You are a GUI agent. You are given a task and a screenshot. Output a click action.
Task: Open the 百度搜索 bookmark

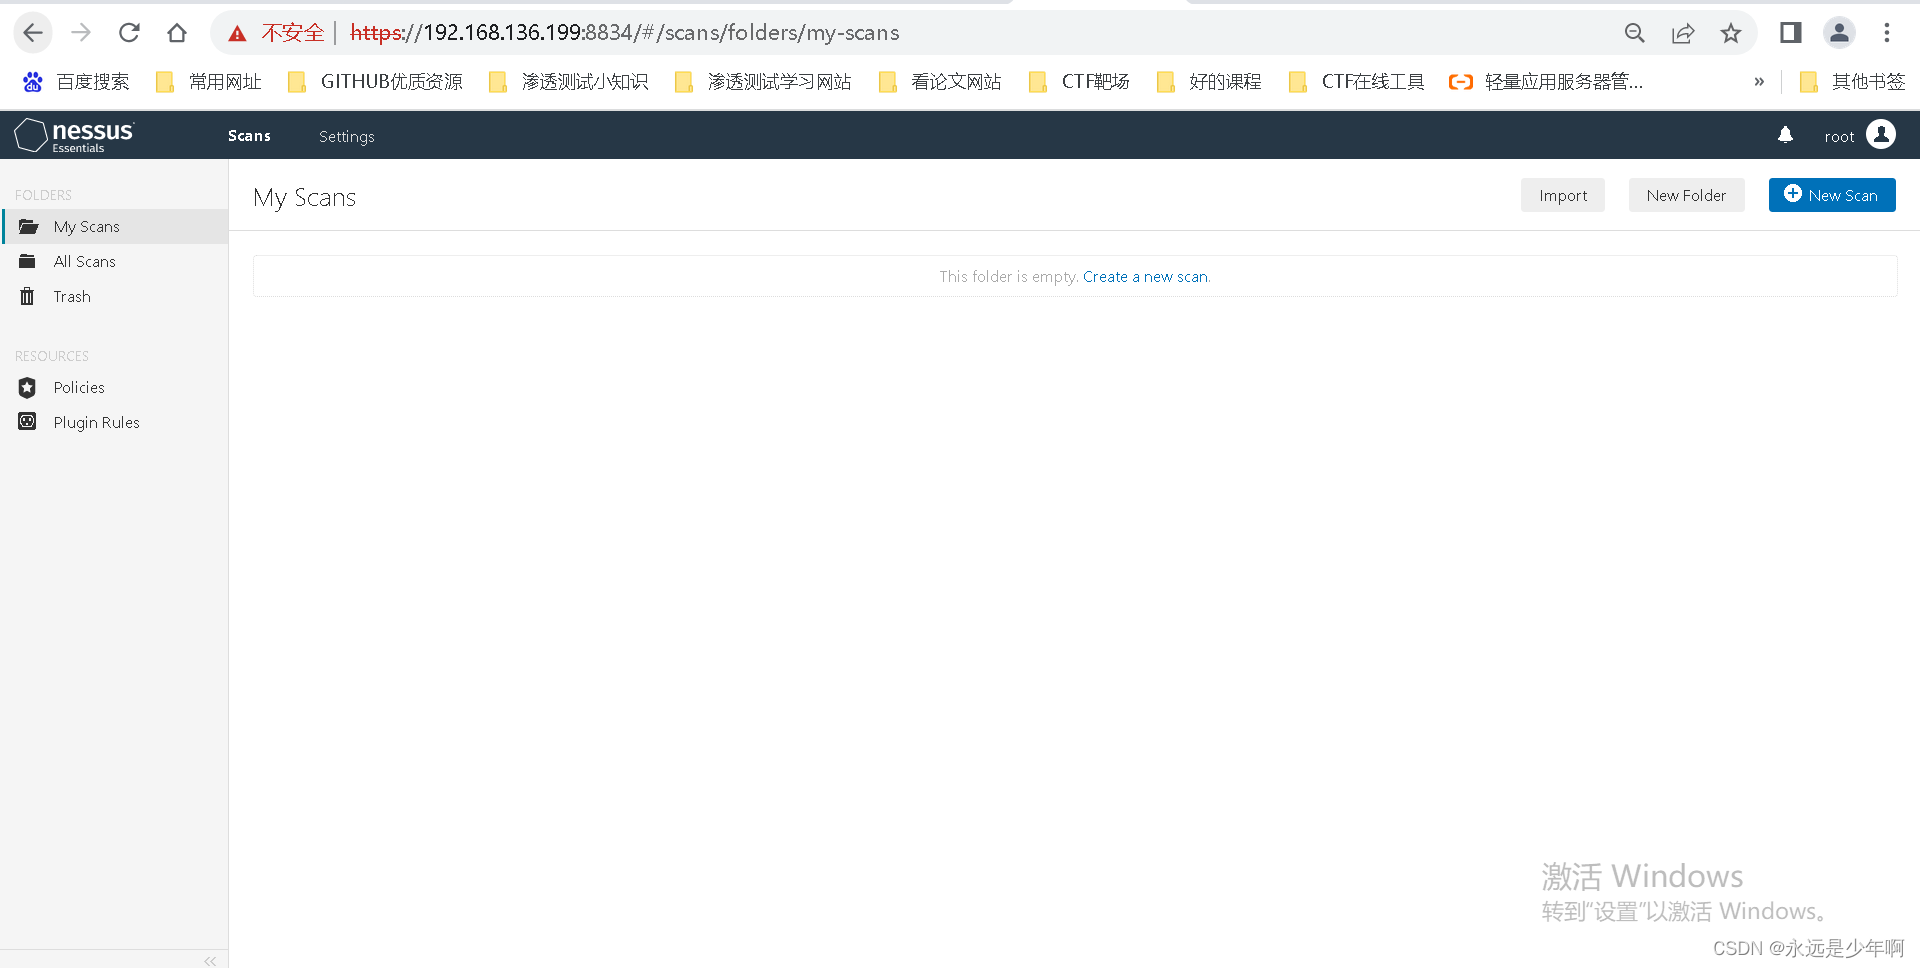click(x=76, y=82)
